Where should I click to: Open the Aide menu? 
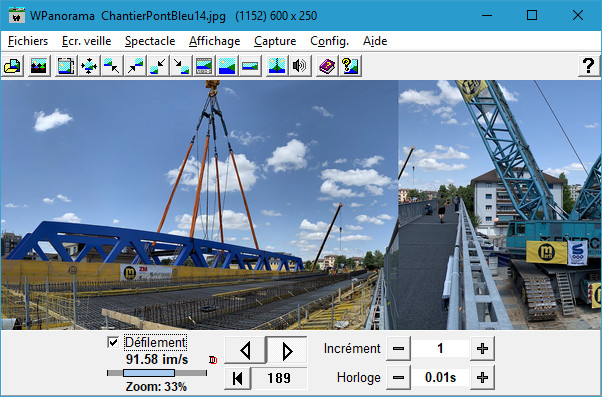coord(375,41)
